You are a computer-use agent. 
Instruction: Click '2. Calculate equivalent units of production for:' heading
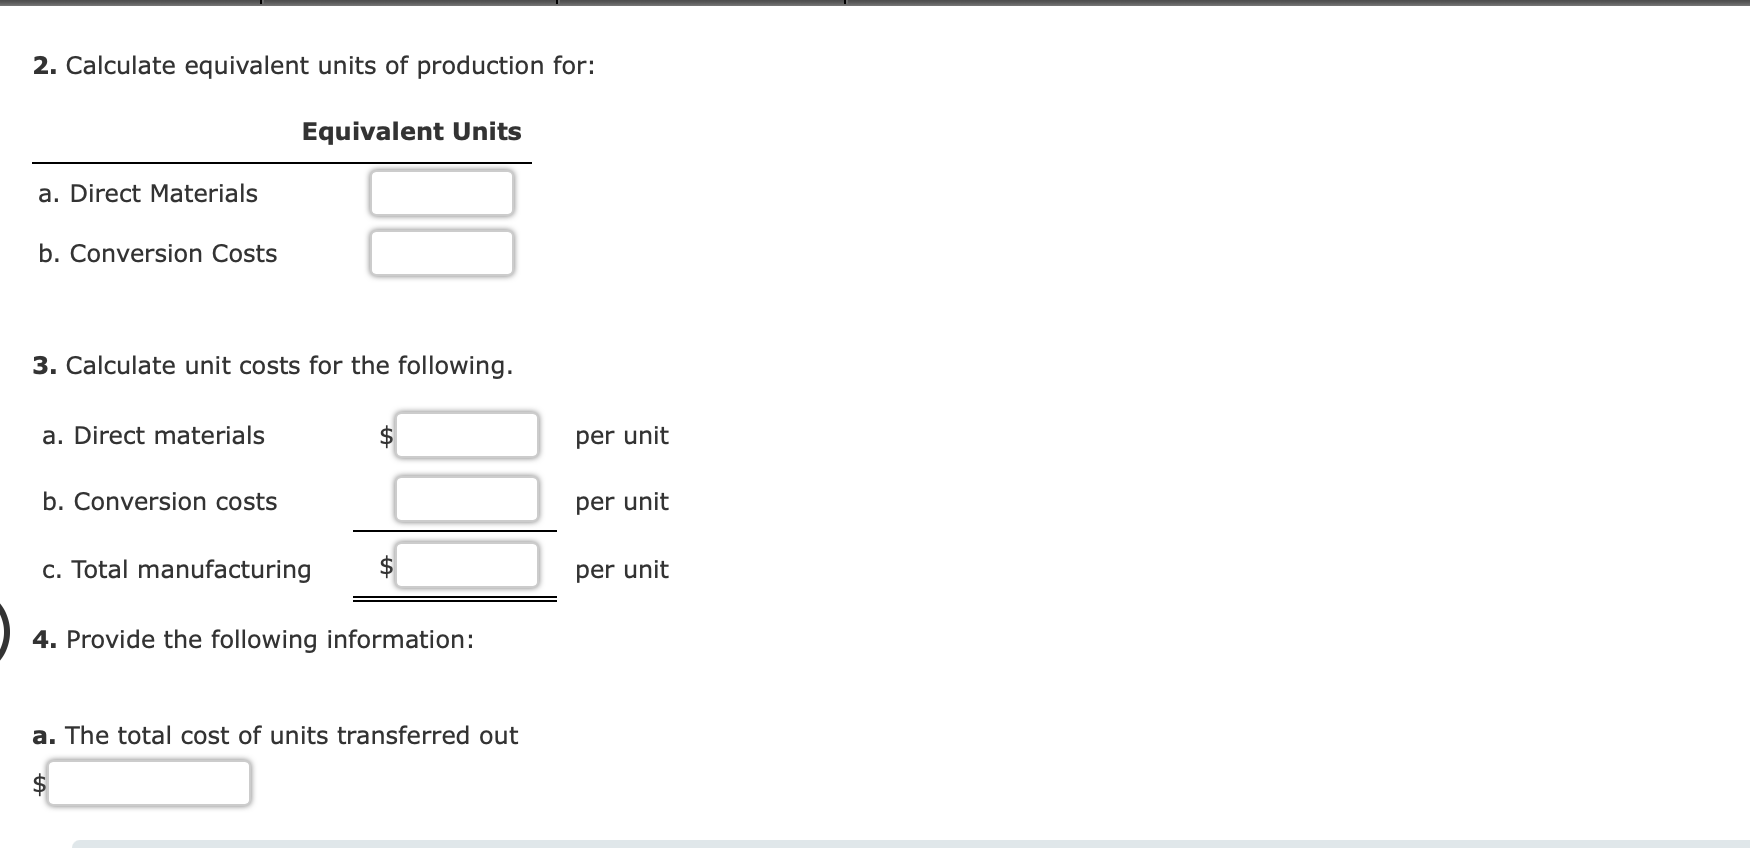(x=314, y=66)
